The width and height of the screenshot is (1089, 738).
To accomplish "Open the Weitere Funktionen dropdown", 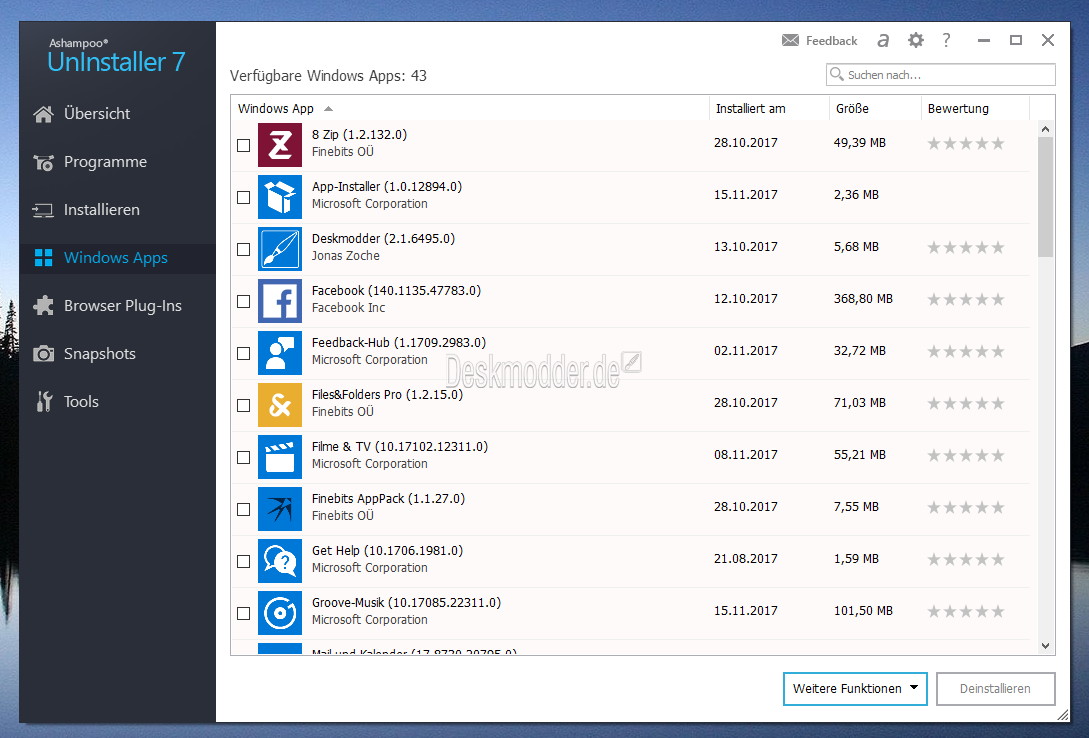I will click(855, 689).
